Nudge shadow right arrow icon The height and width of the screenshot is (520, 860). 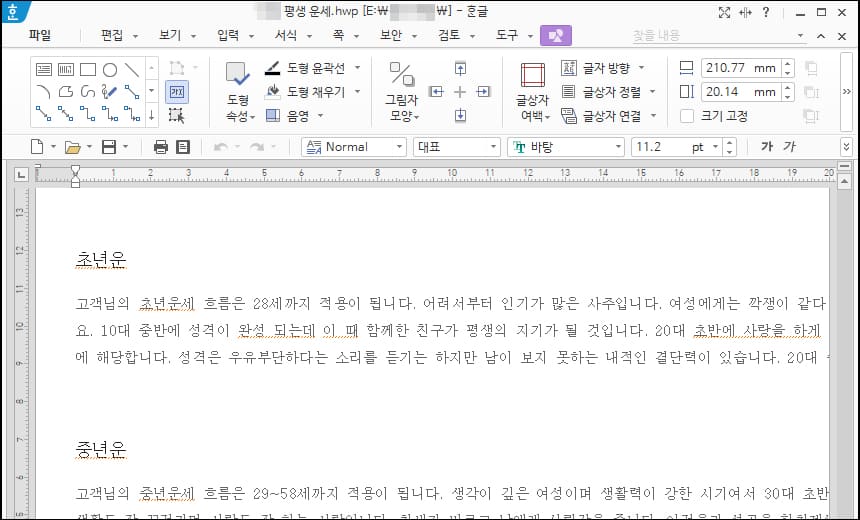click(484, 92)
